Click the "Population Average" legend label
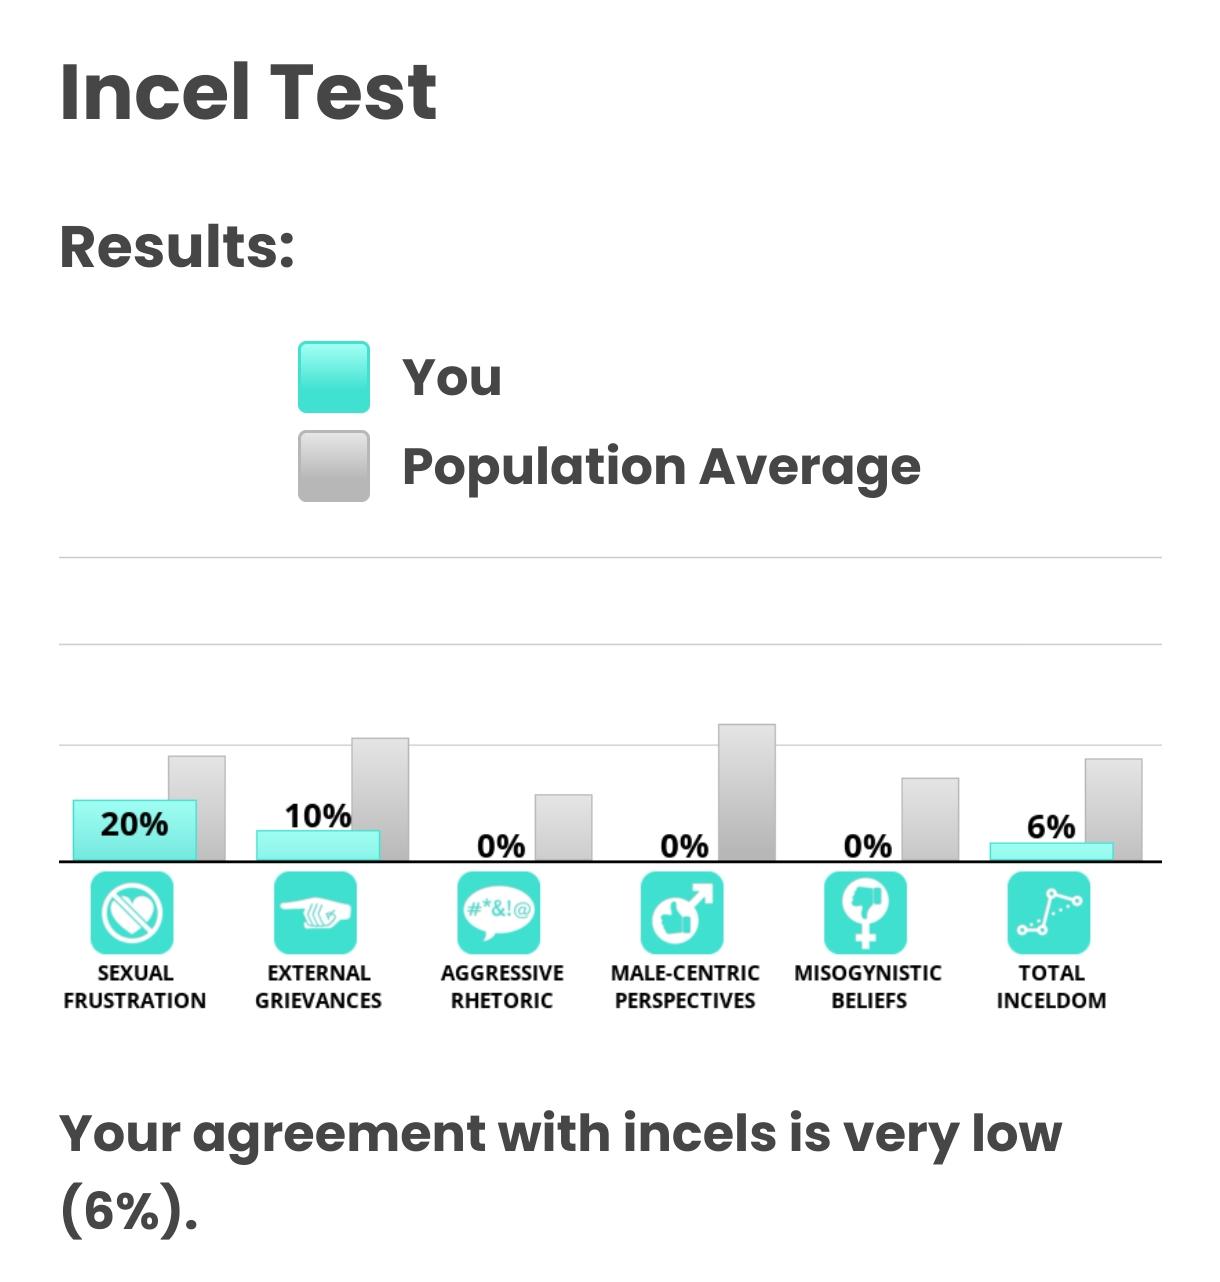This screenshot has width=1220, height=1282. tap(661, 467)
